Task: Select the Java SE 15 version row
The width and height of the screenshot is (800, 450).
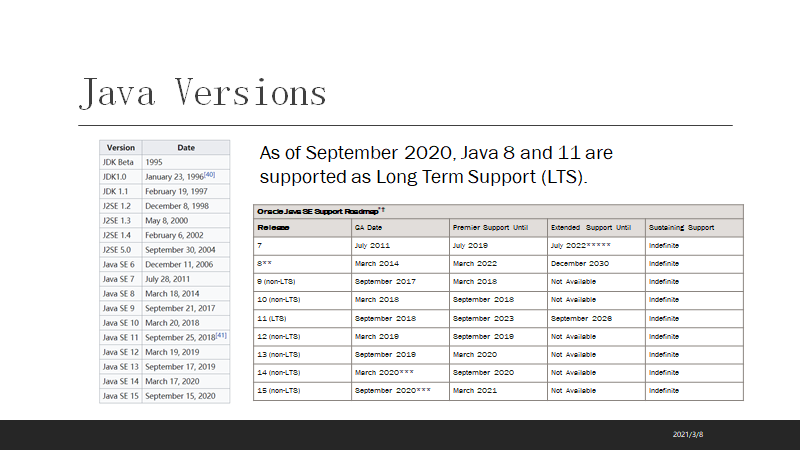Action: pos(165,396)
